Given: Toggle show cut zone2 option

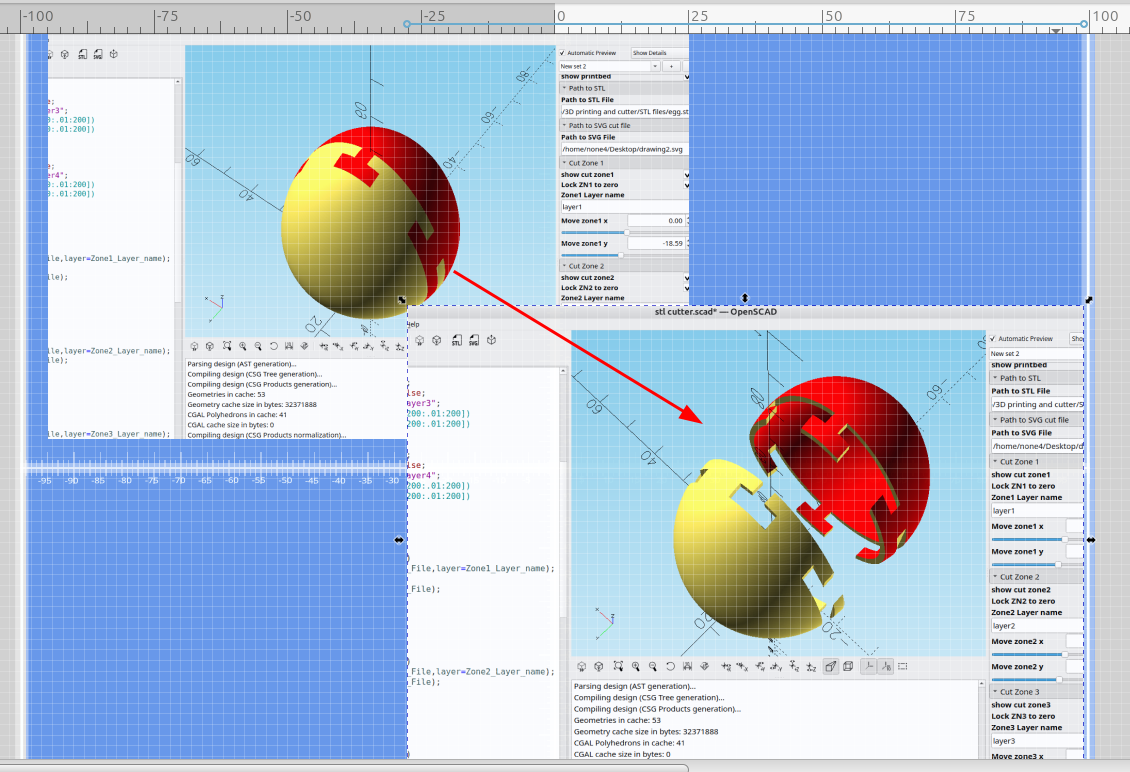Looking at the screenshot, I should pos(686,277).
